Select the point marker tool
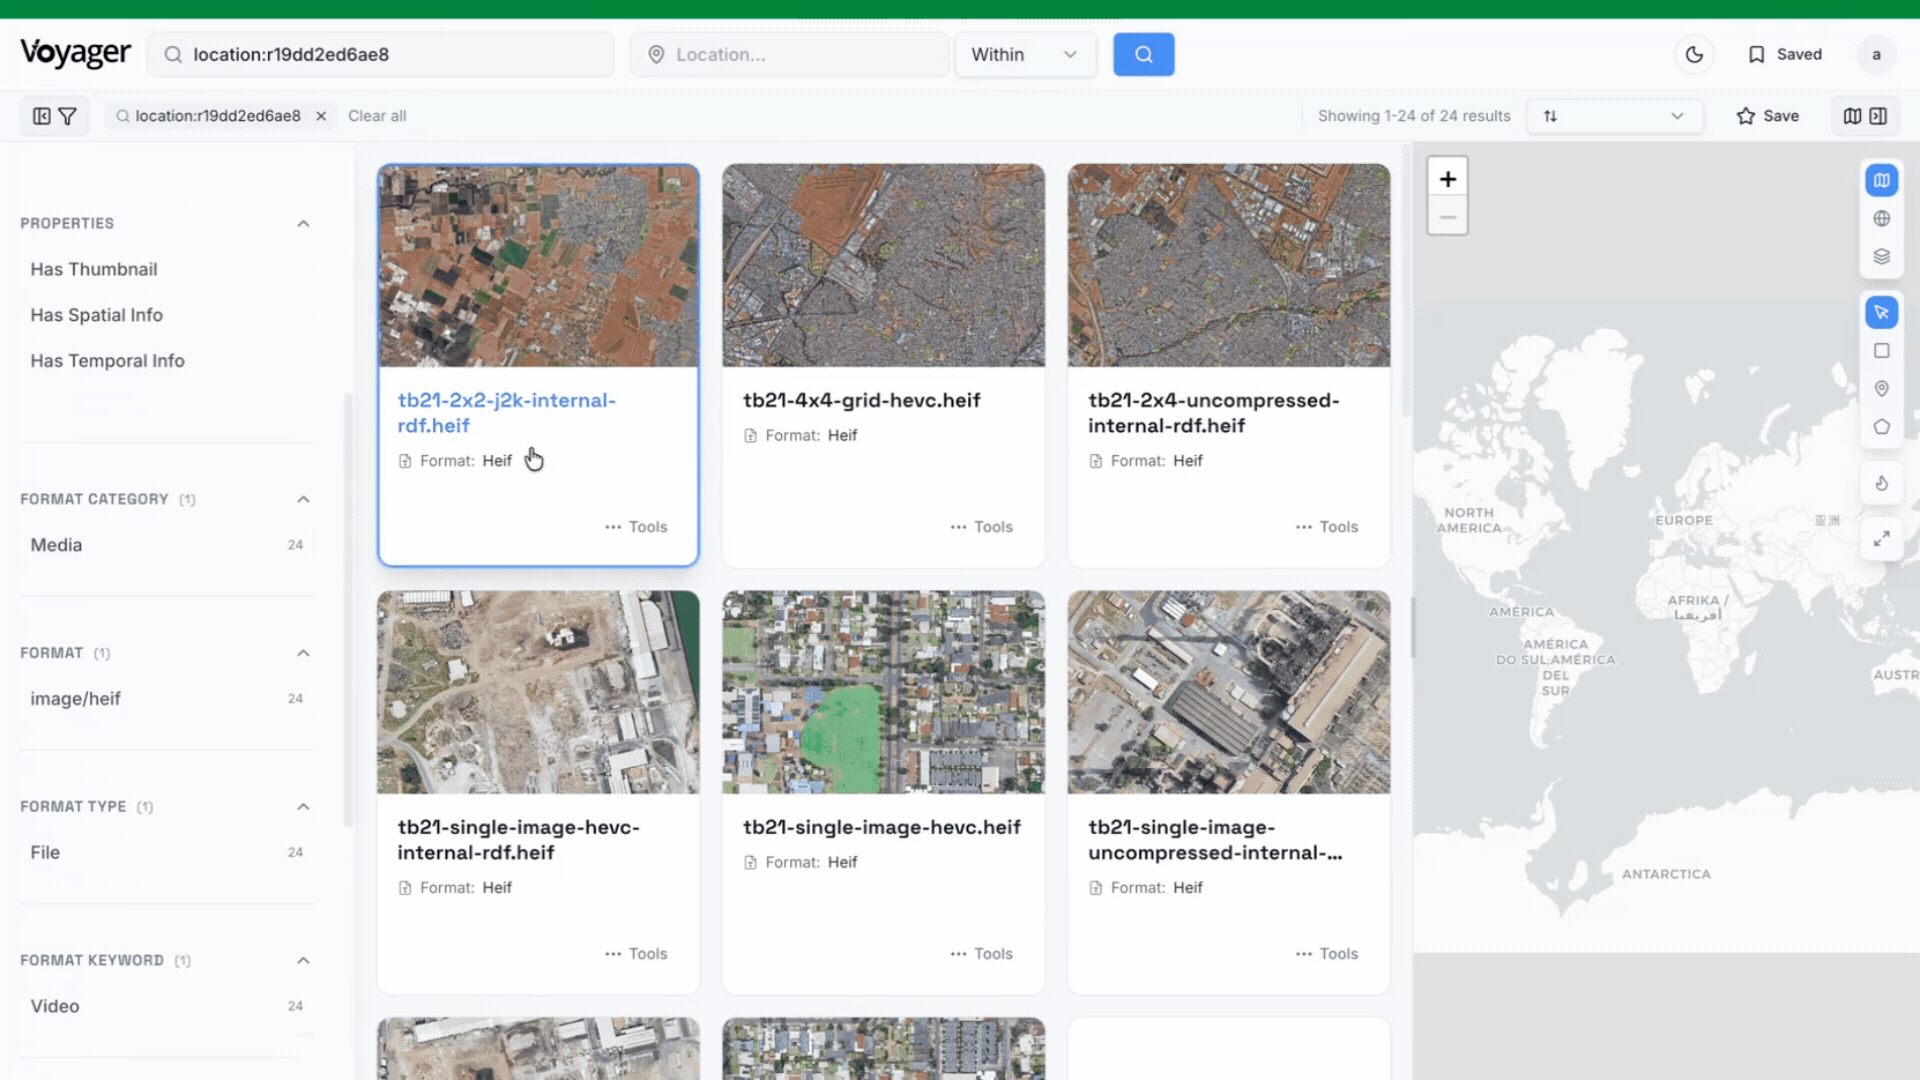 (1881, 389)
